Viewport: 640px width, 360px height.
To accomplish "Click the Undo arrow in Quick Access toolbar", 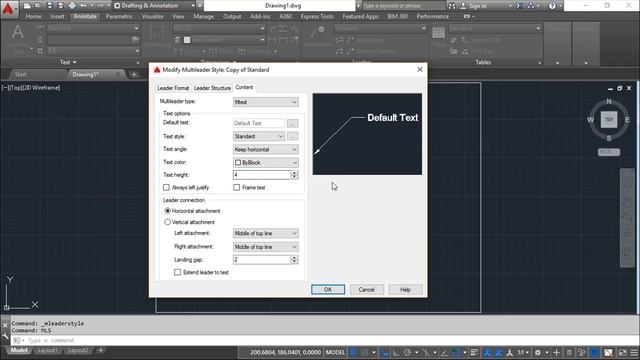I will 83,6.
